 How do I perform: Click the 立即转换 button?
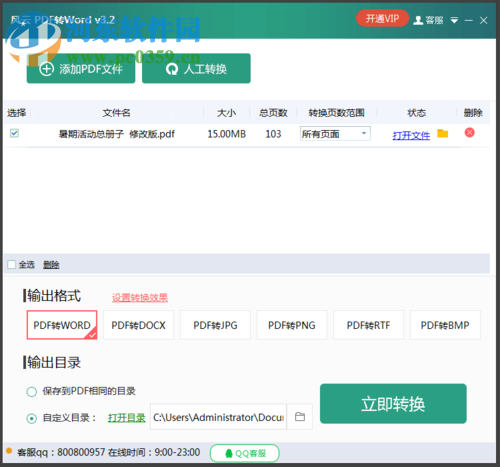point(393,404)
